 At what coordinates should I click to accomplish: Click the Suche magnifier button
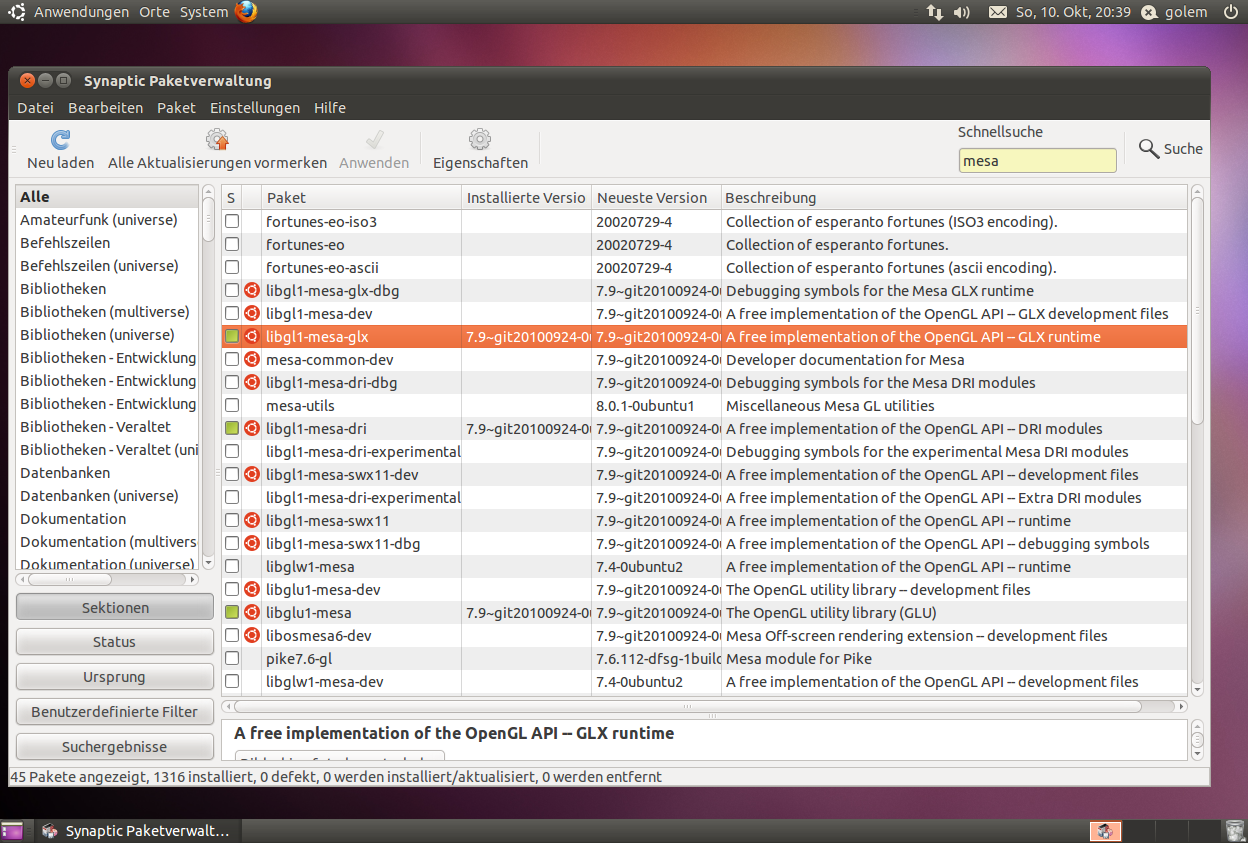[x=1170, y=149]
